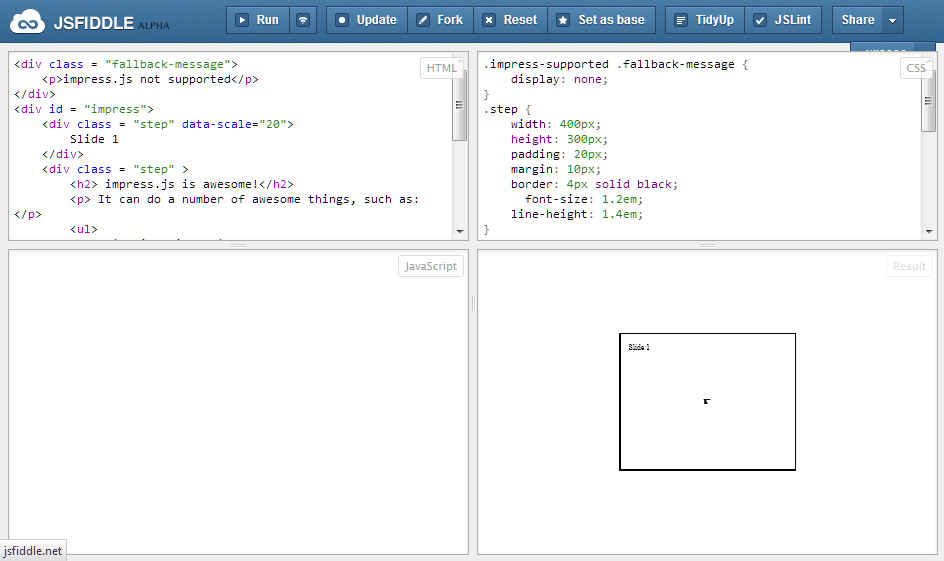Screen dimensions: 944x561
Task: Click the star icon on Set as base
Action: [563, 20]
